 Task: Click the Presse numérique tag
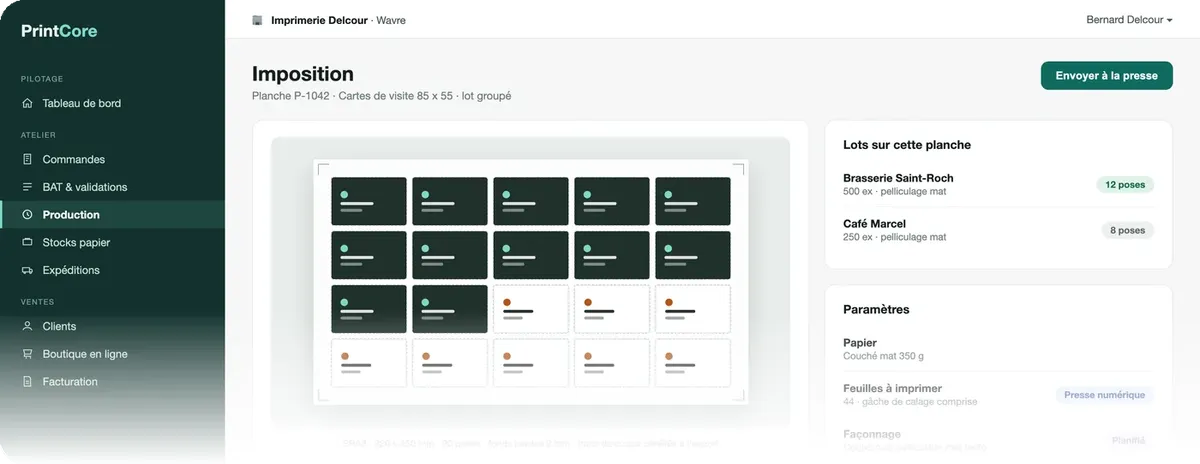(1104, 395)
